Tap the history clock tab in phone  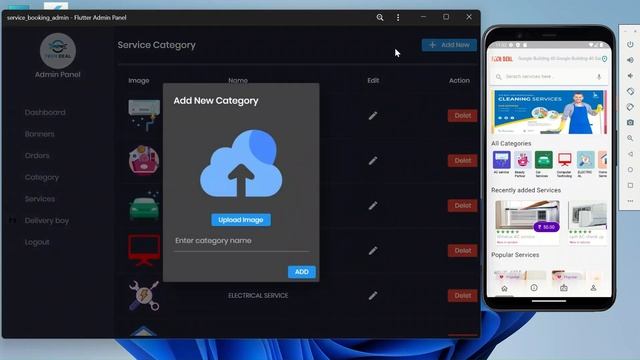click(534, 288)
